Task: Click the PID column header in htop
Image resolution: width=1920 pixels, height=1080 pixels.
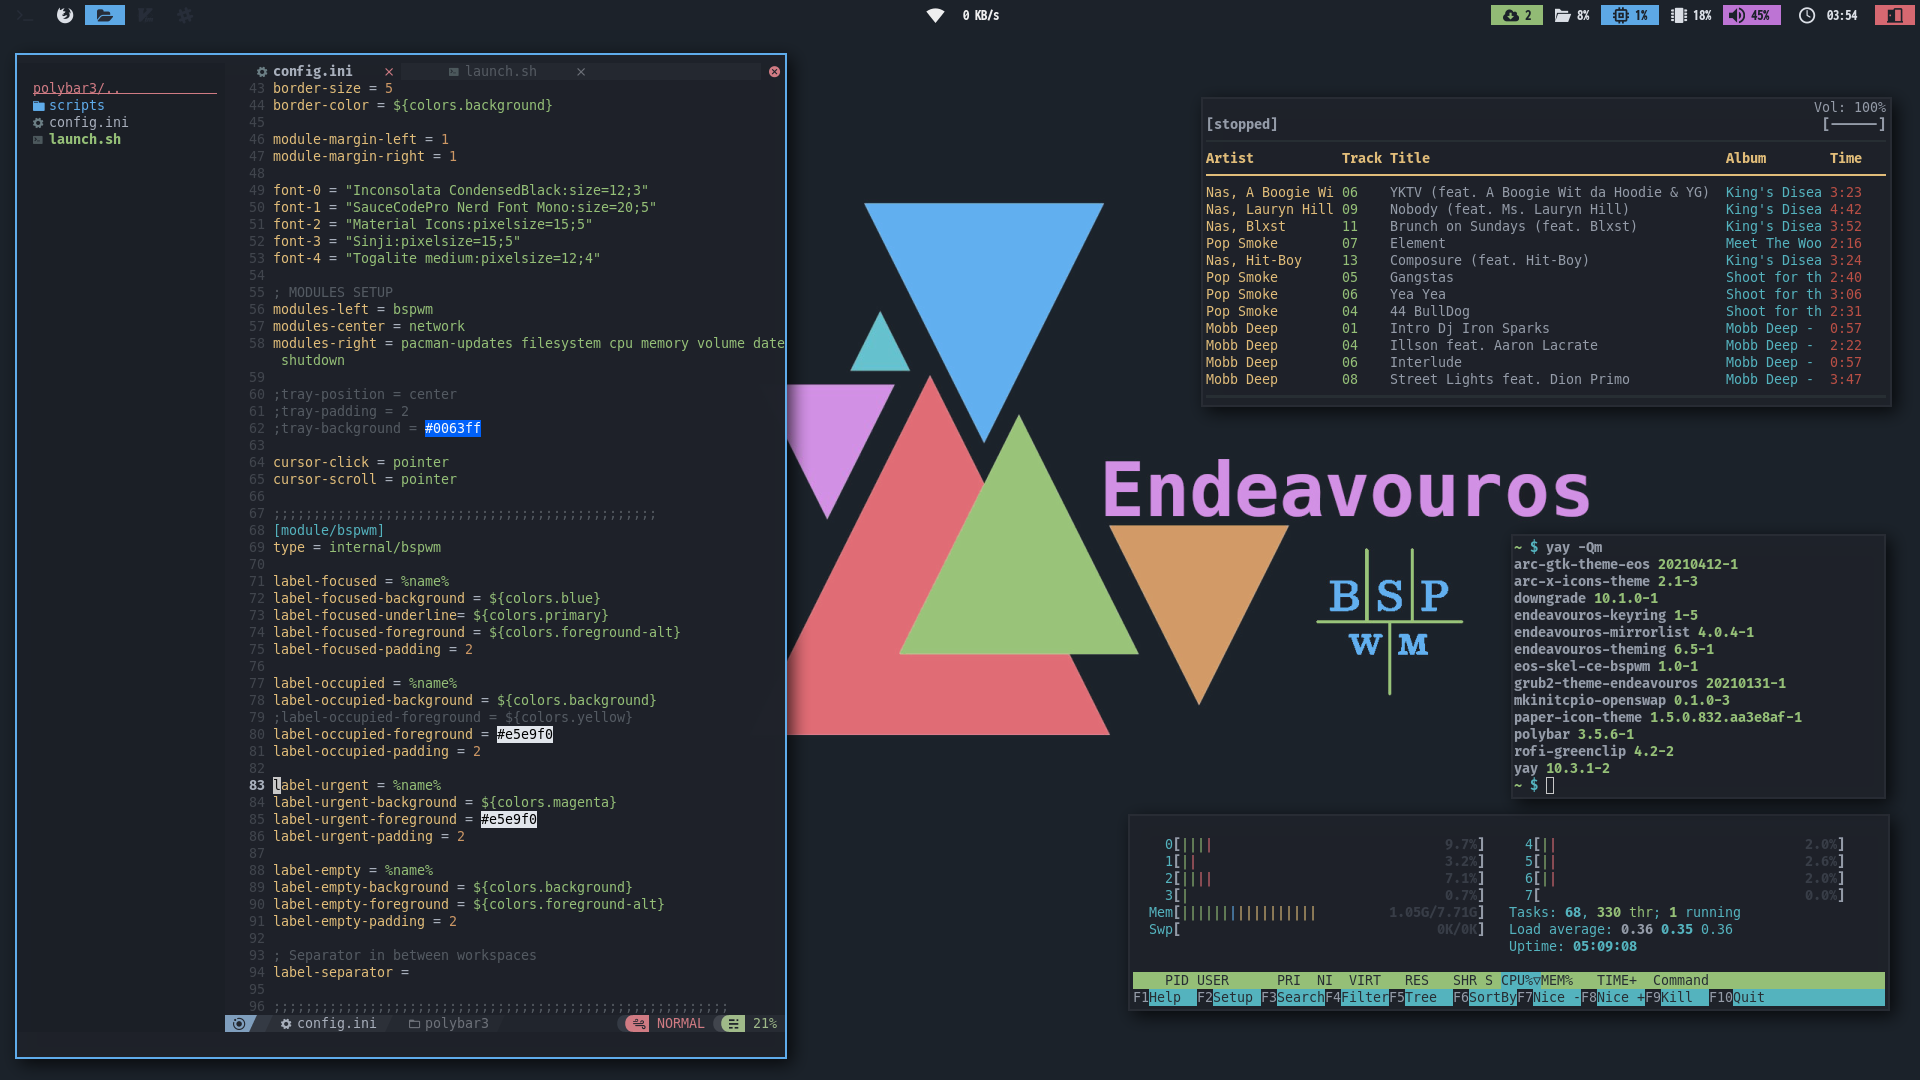Action: (1177, 980)
